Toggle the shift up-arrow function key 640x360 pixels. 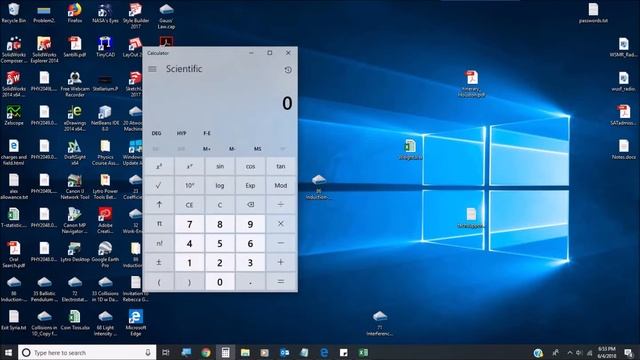(159, 204)
